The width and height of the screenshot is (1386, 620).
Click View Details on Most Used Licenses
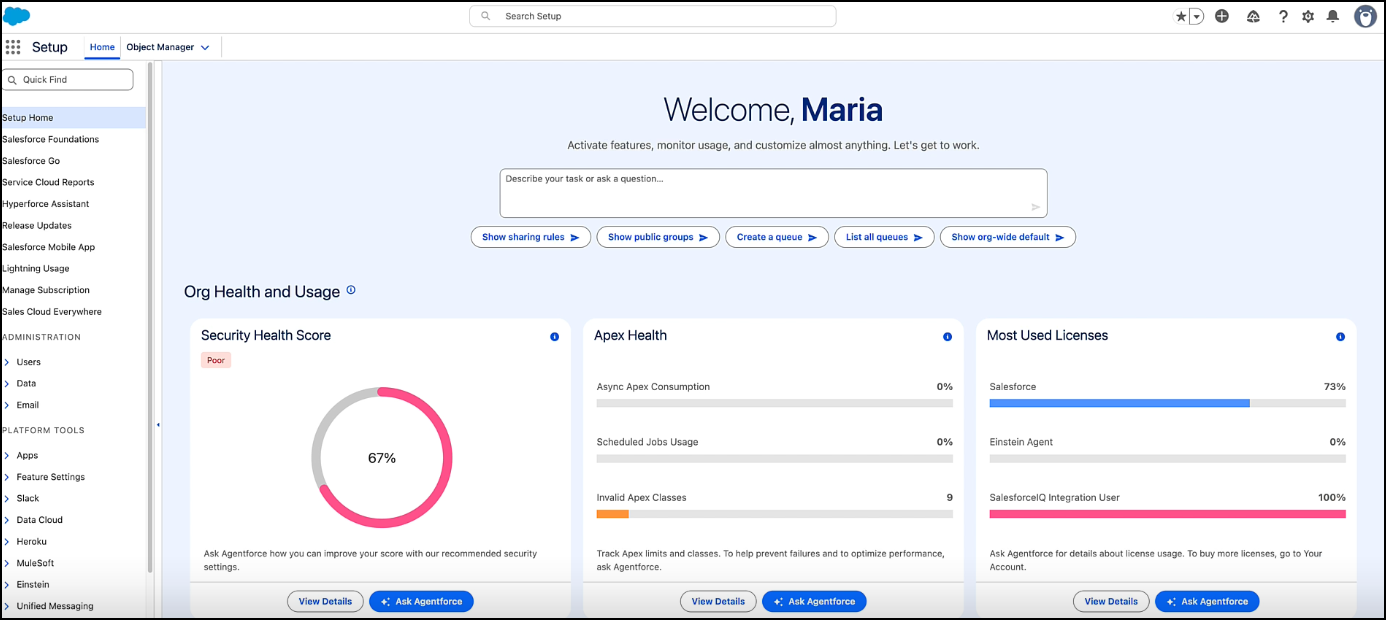click(1111, 601)
